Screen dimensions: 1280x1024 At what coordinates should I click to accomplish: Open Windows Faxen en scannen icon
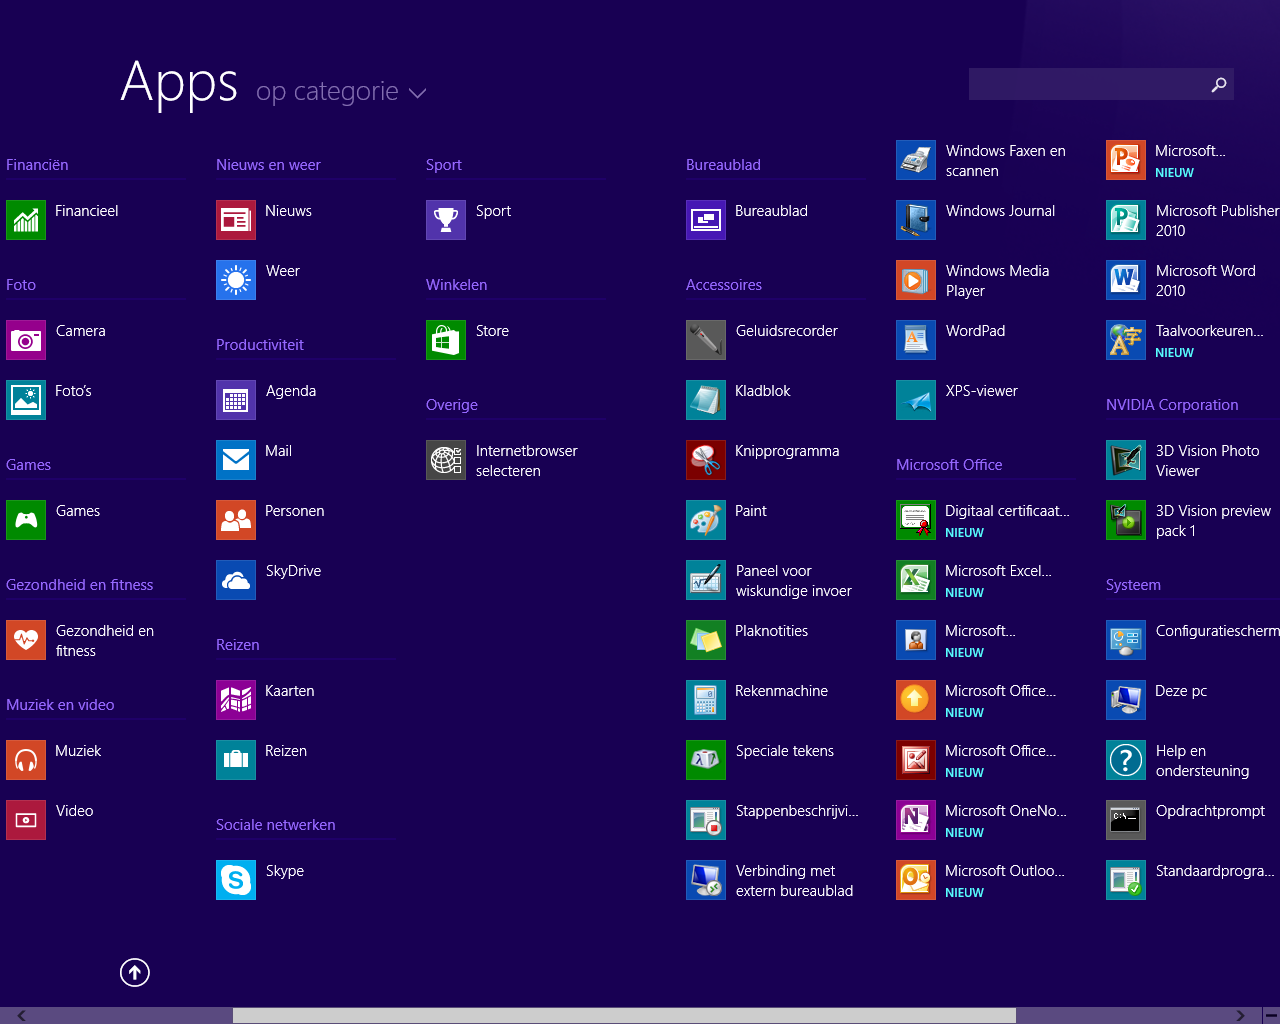(916, 160)
